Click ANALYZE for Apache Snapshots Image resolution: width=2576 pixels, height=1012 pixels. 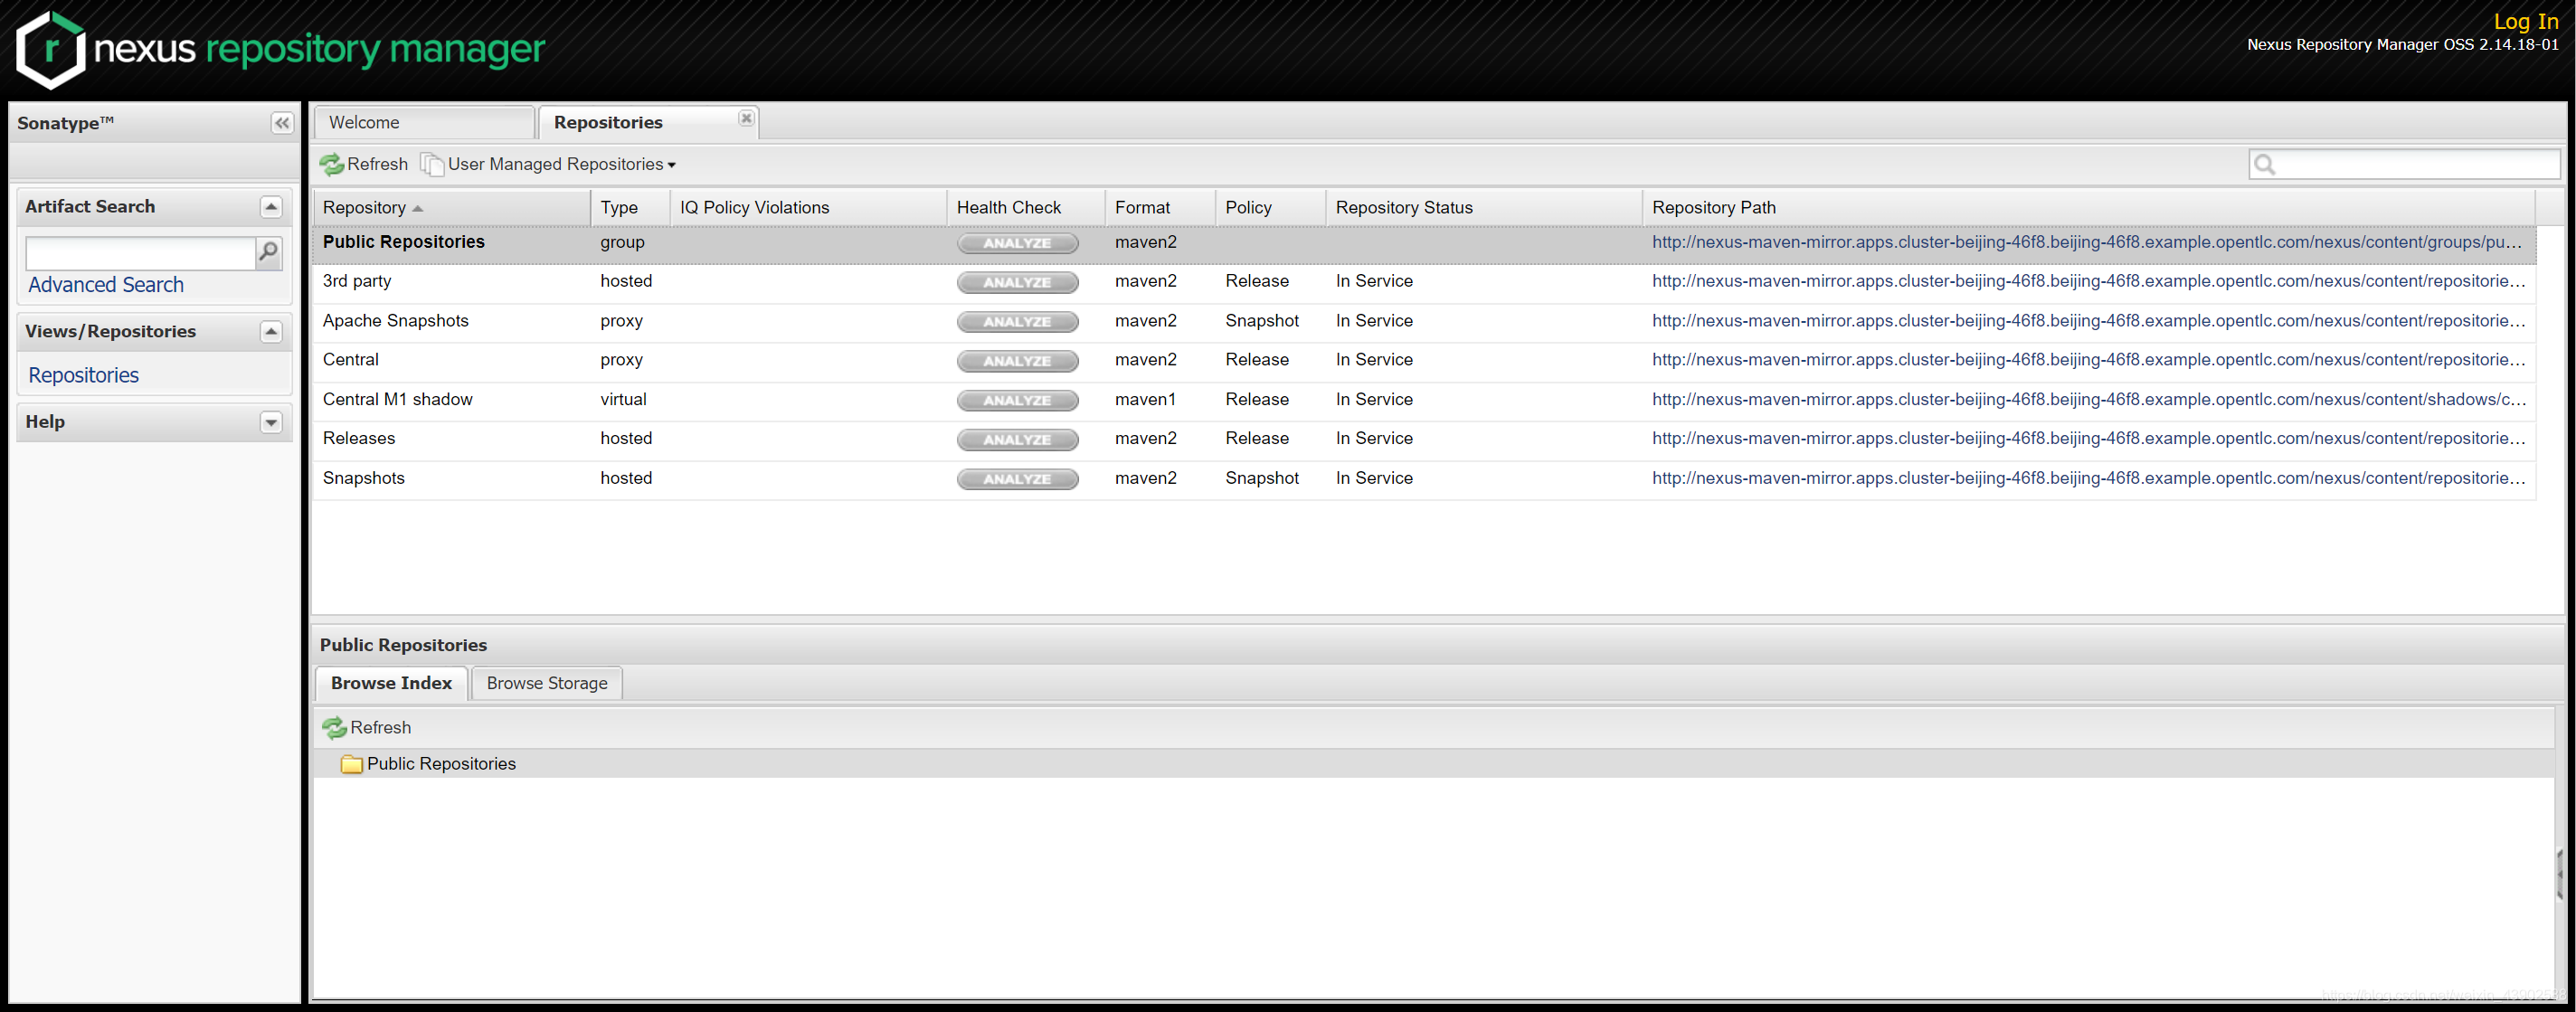coord(1017,321)
